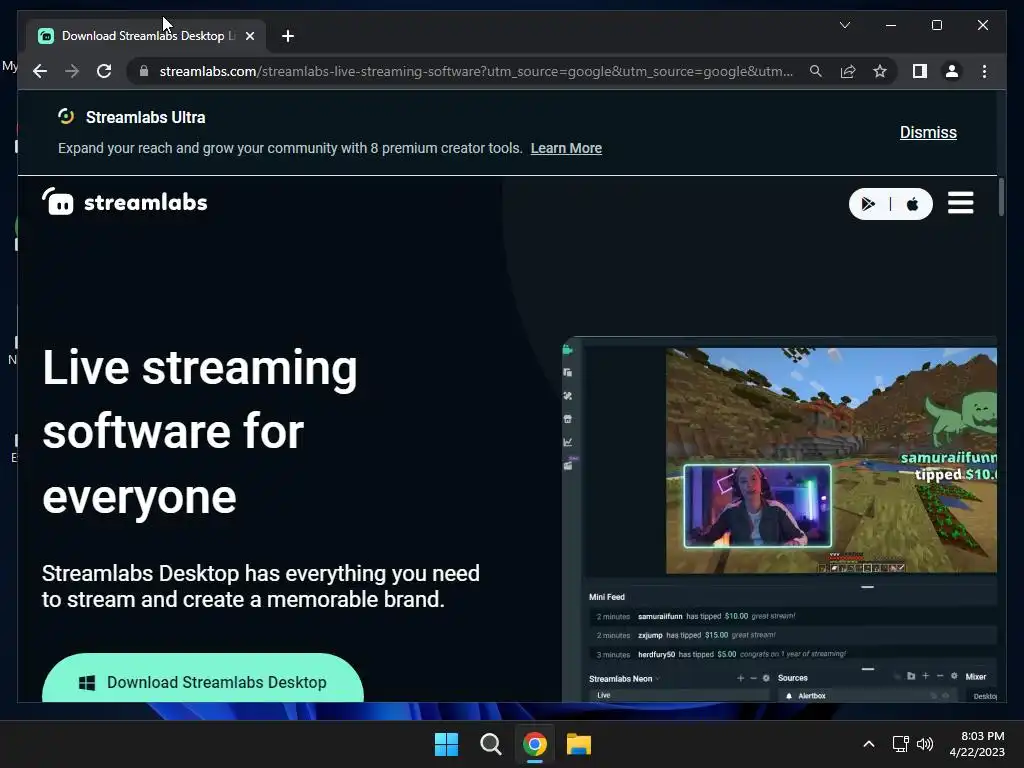Open the Chrome side panel
Screen dimensions: 1024x768
tap(920, 71)
